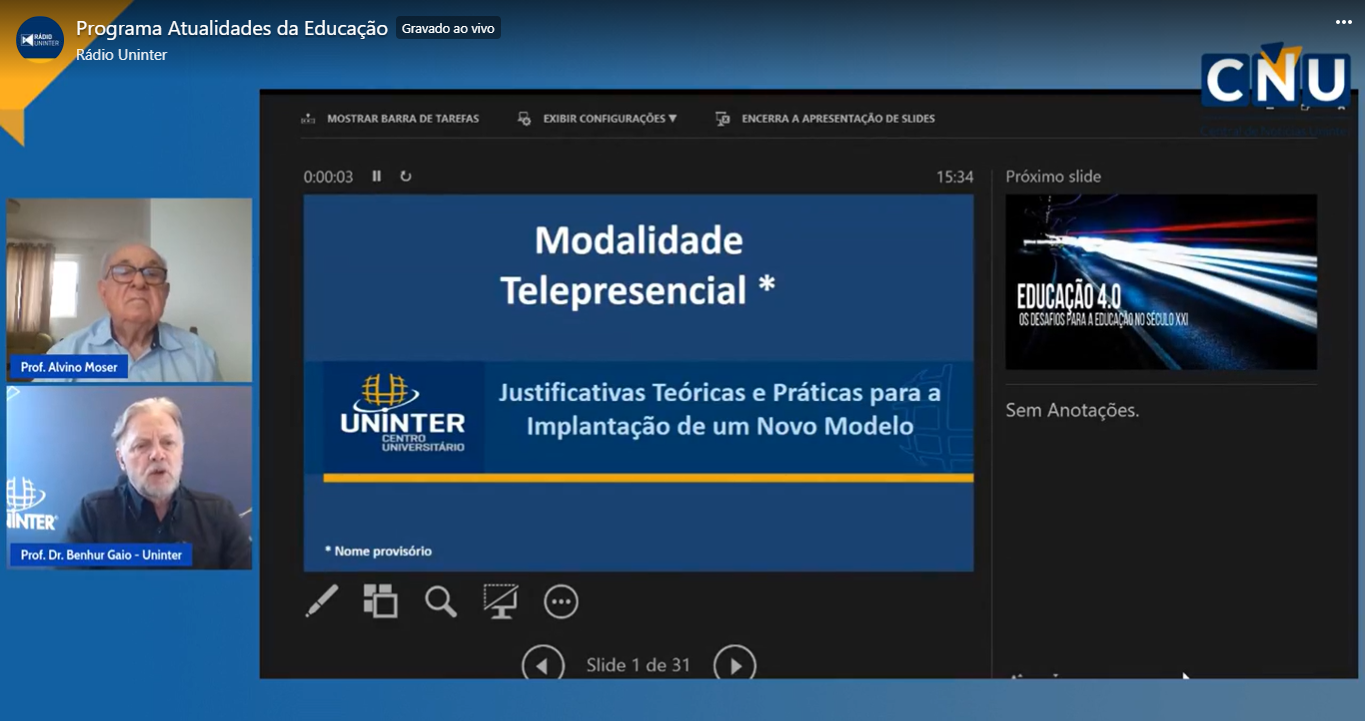Select the pen and laser pointer tool
Viewport: 1365px width, 721px height.
[321, 601]
